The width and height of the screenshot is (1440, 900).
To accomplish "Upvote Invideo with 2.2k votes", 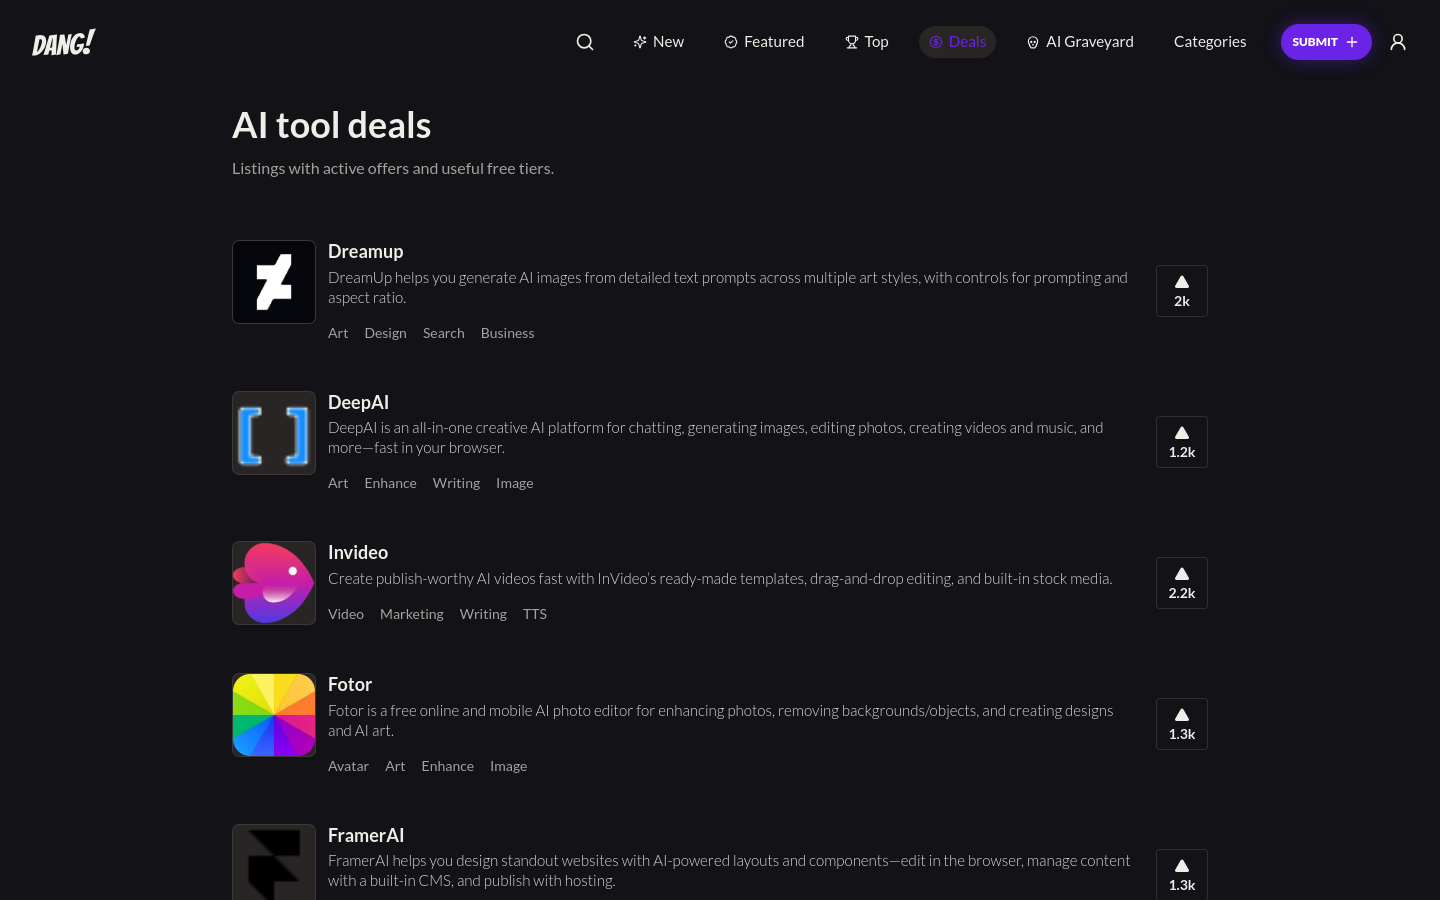I will tap(1182, 583).
